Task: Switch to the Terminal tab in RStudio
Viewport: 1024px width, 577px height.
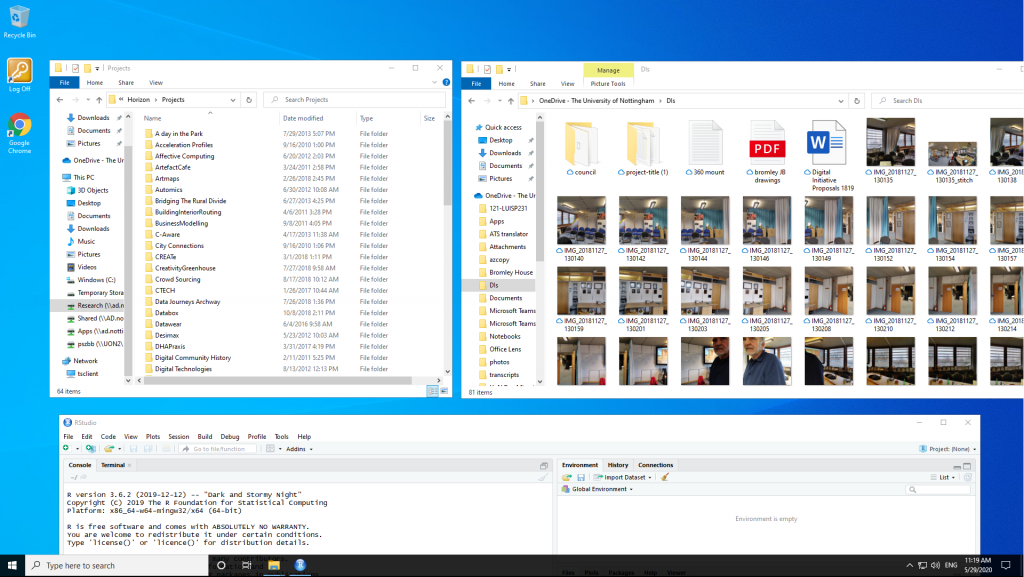Action: click(113, 465)
